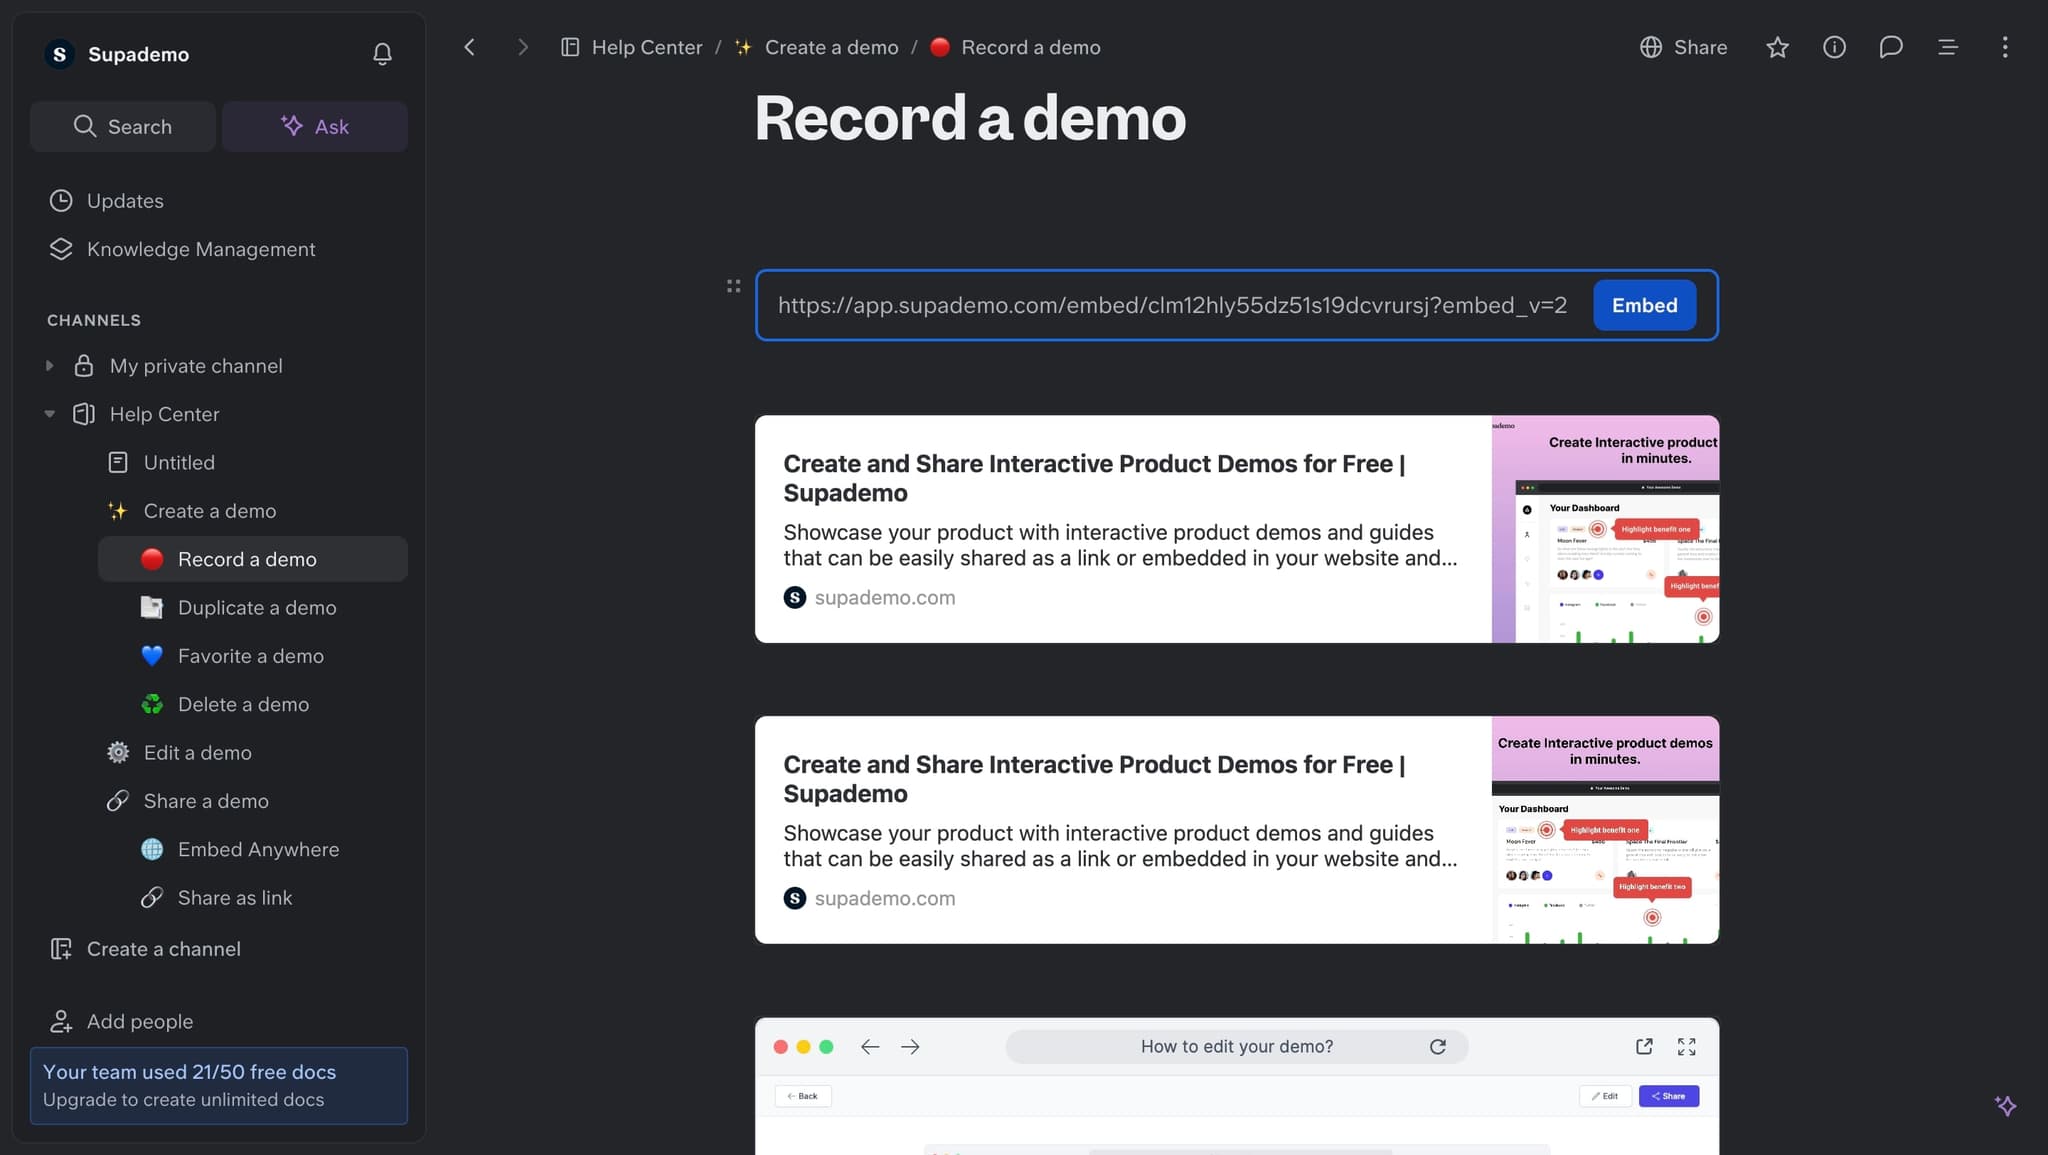Open the three-dot more options menu
The width and height of the screenshot is (2048, 1155).
pos(2004,47)
